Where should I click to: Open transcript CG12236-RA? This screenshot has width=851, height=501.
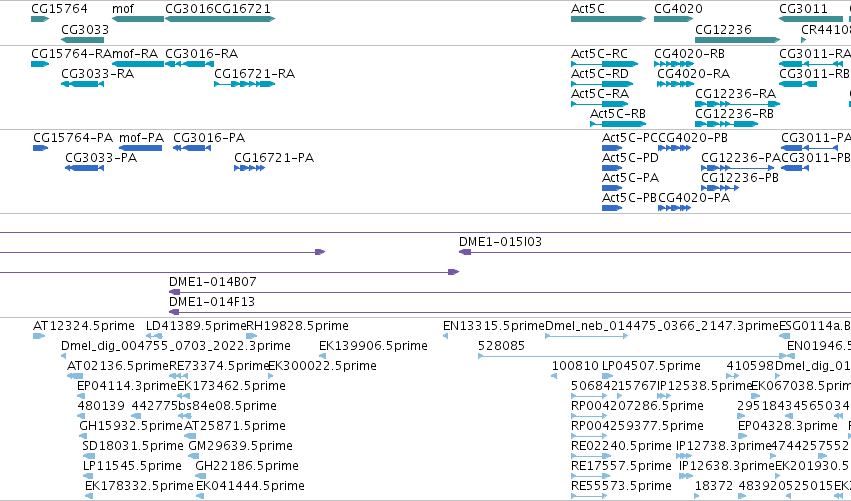pos(735,94)
